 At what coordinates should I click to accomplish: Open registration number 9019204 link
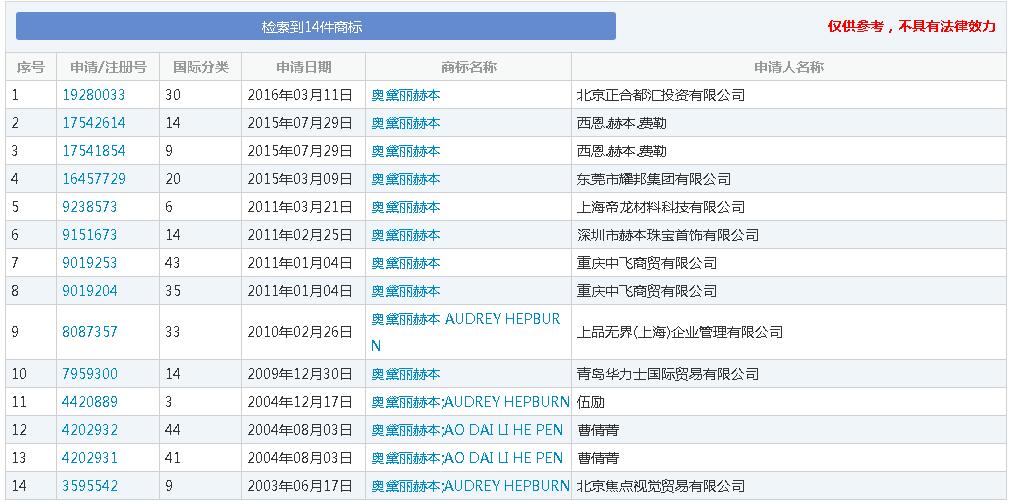(90, 291)
